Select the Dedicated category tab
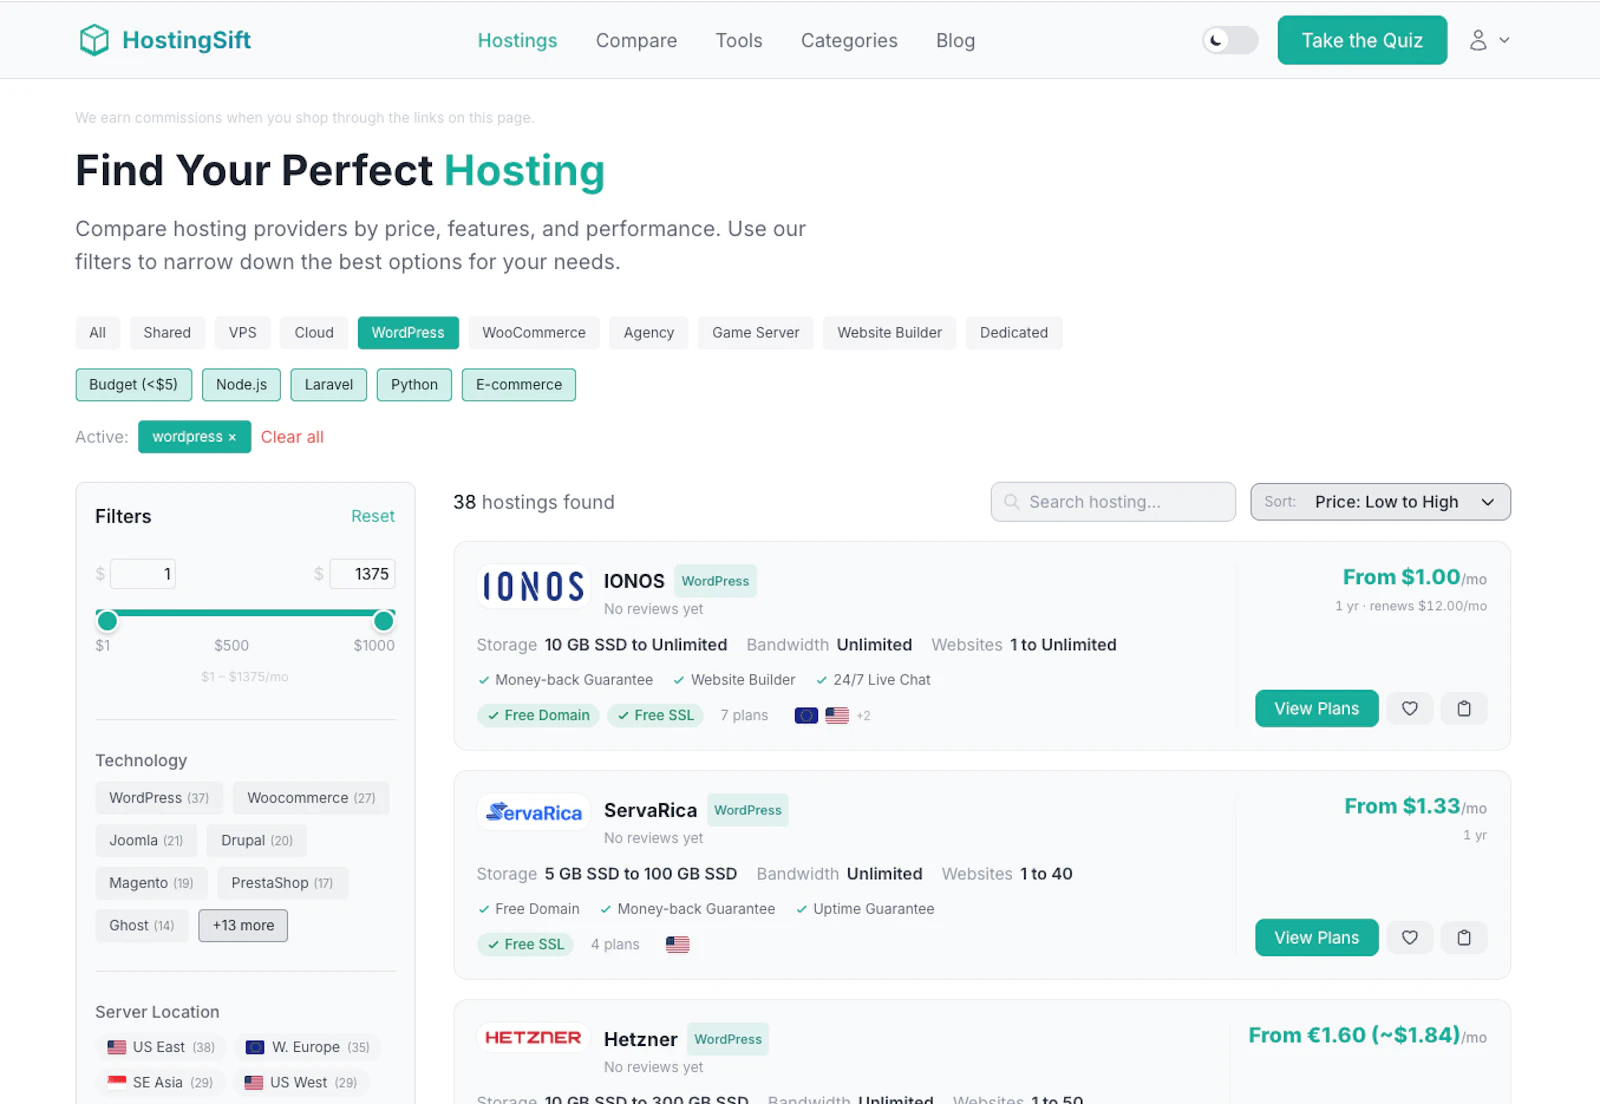Viewport: 1600px width, 1104px height. click(1014, 333)
